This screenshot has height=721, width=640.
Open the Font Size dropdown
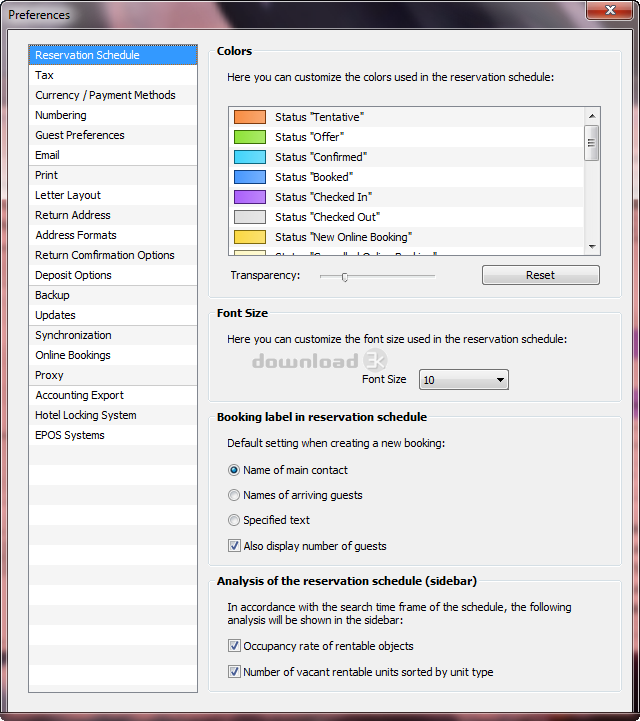(x=463, y=380)
